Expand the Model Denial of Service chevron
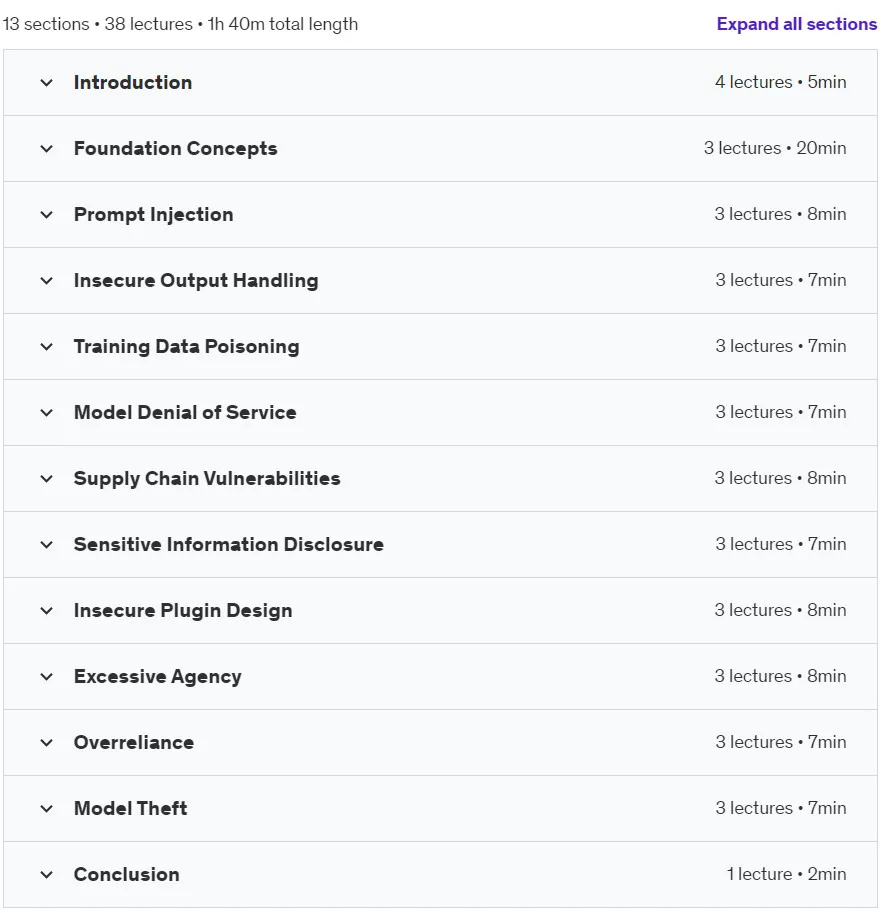The image size is (881, 913). click(x=47, y=412)
